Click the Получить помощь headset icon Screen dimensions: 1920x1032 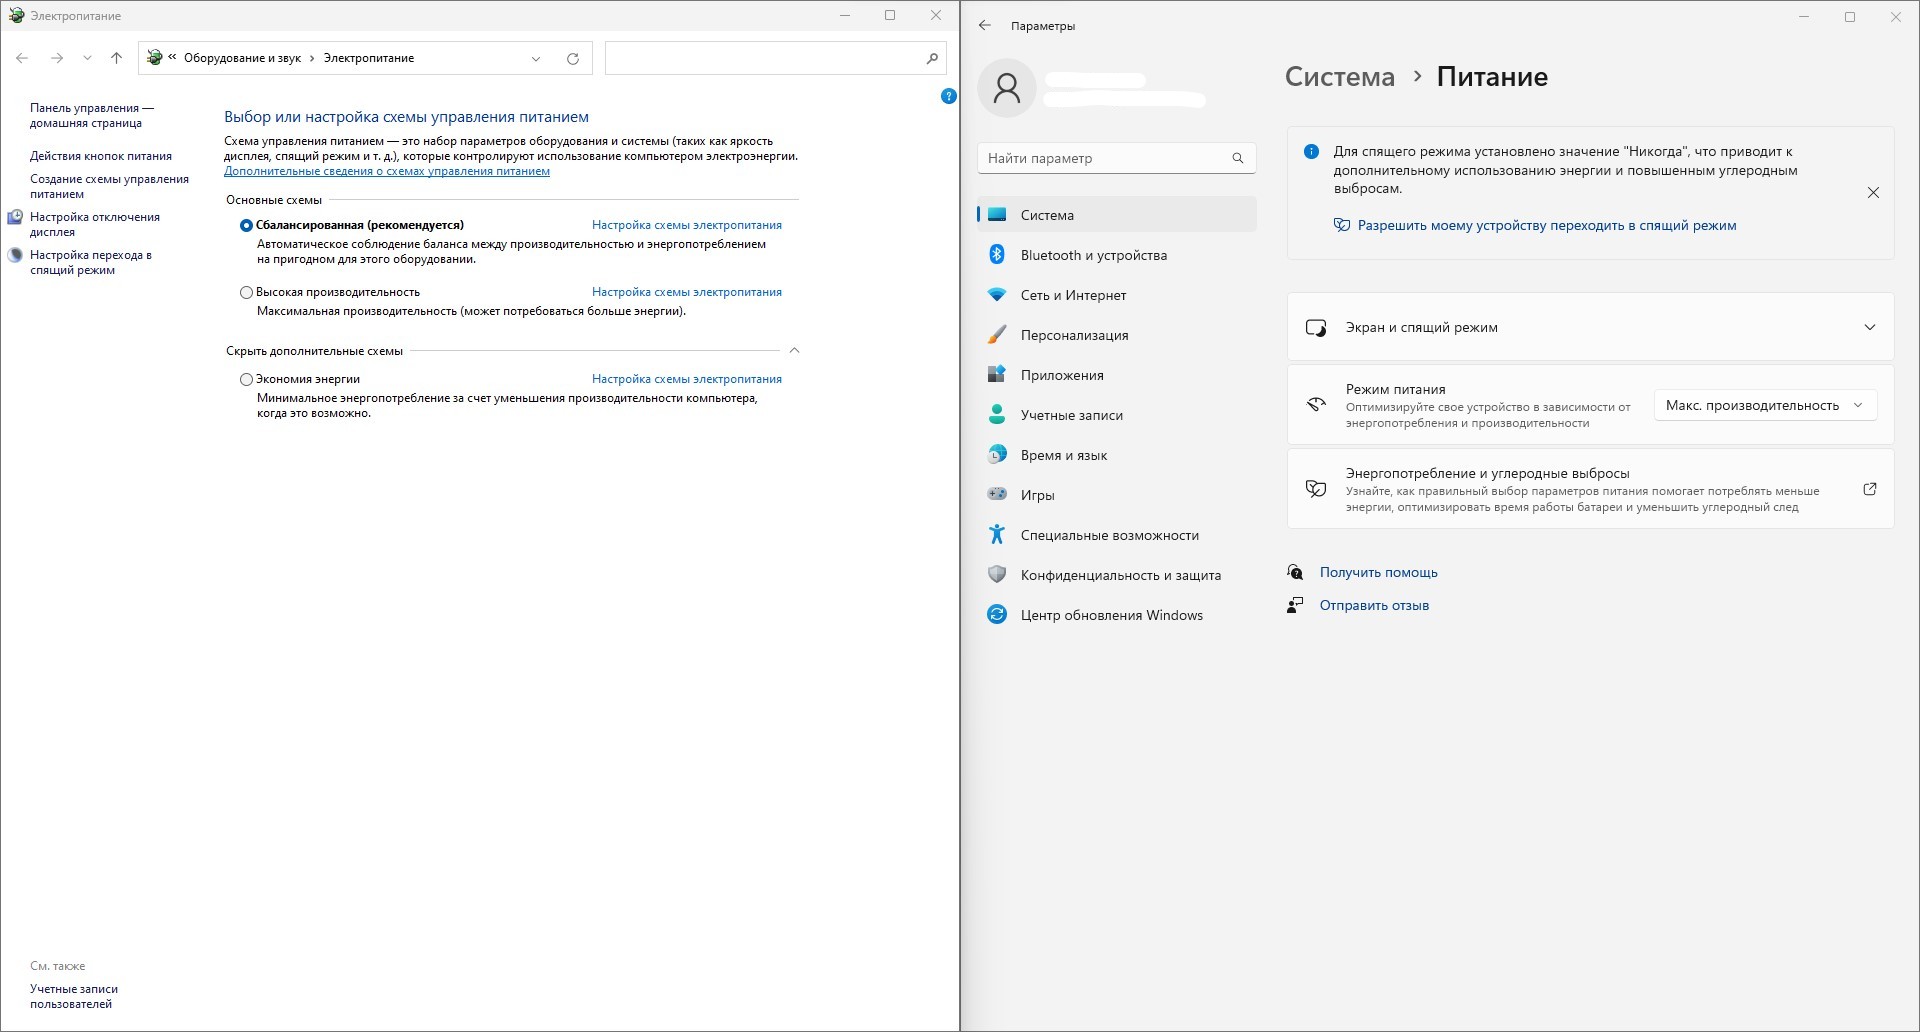(1295, 572)
